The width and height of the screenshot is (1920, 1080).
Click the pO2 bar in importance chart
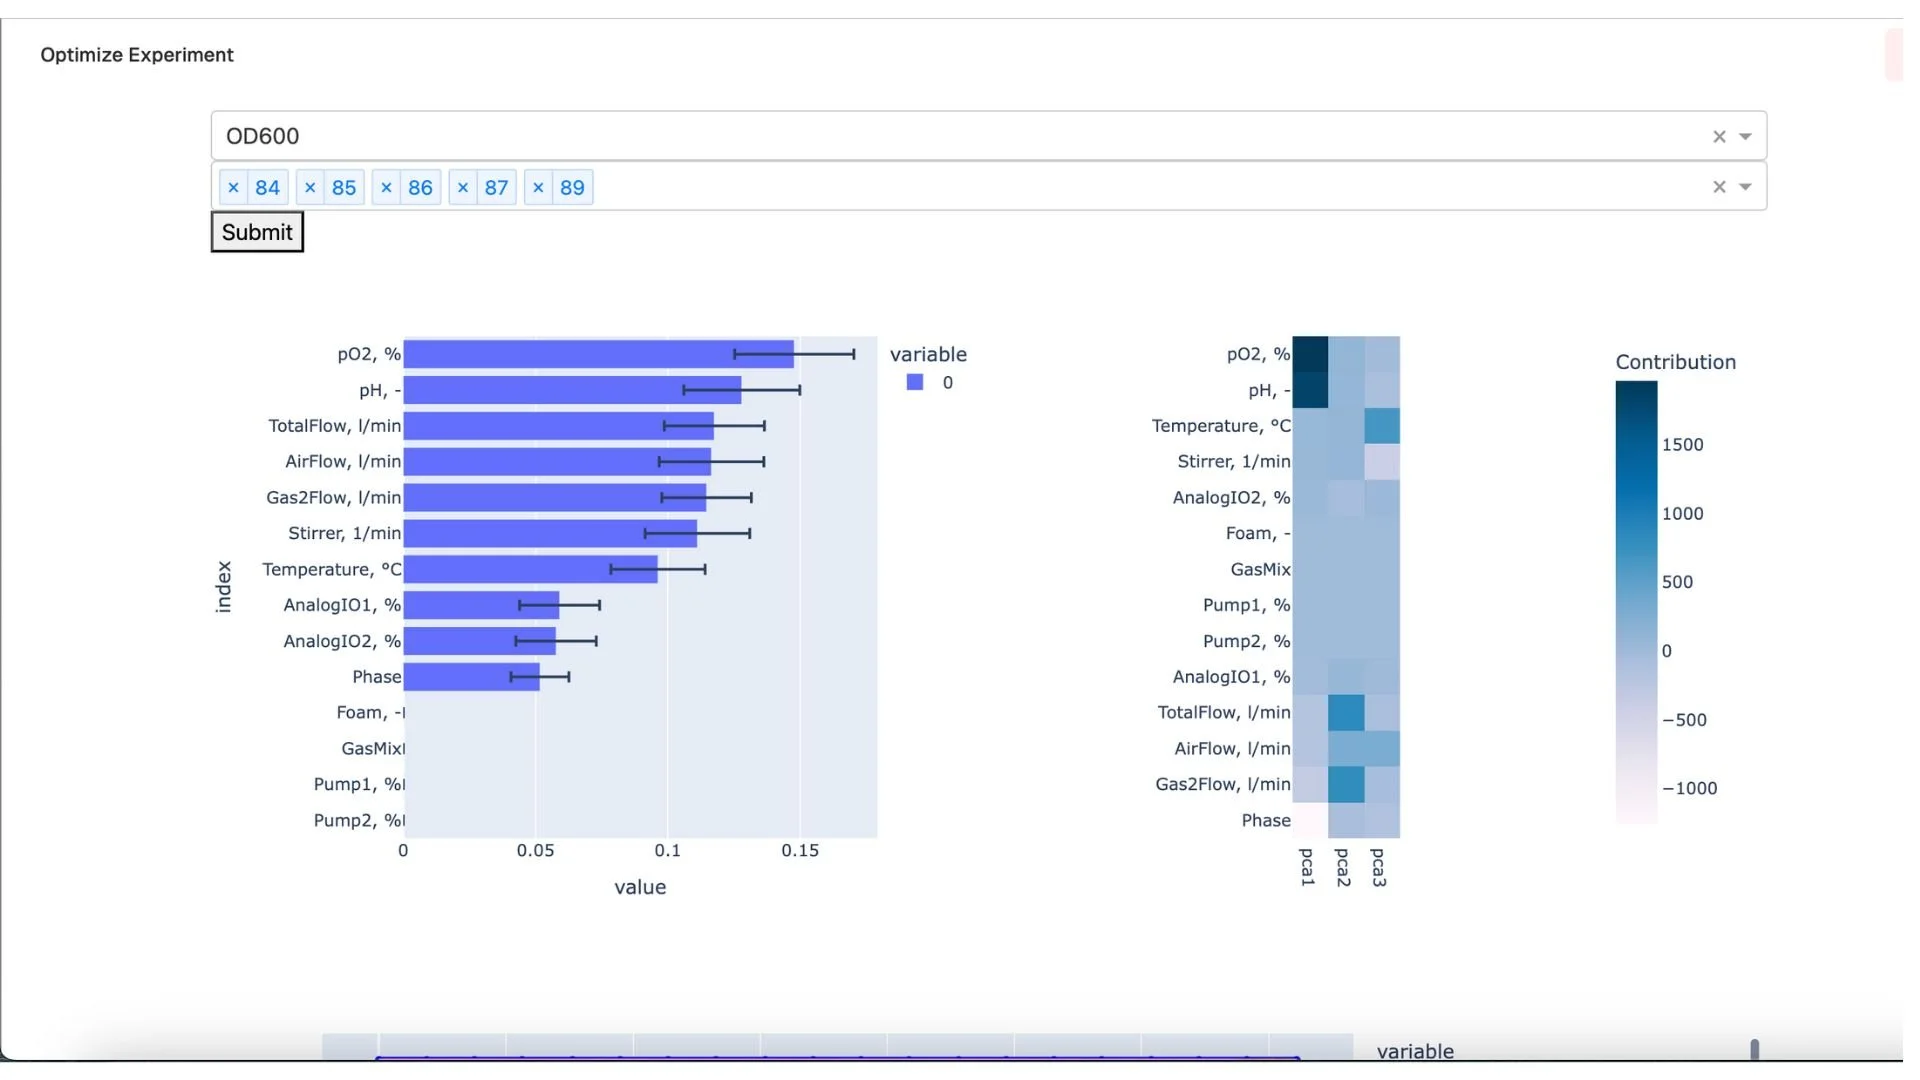point(598,354)
